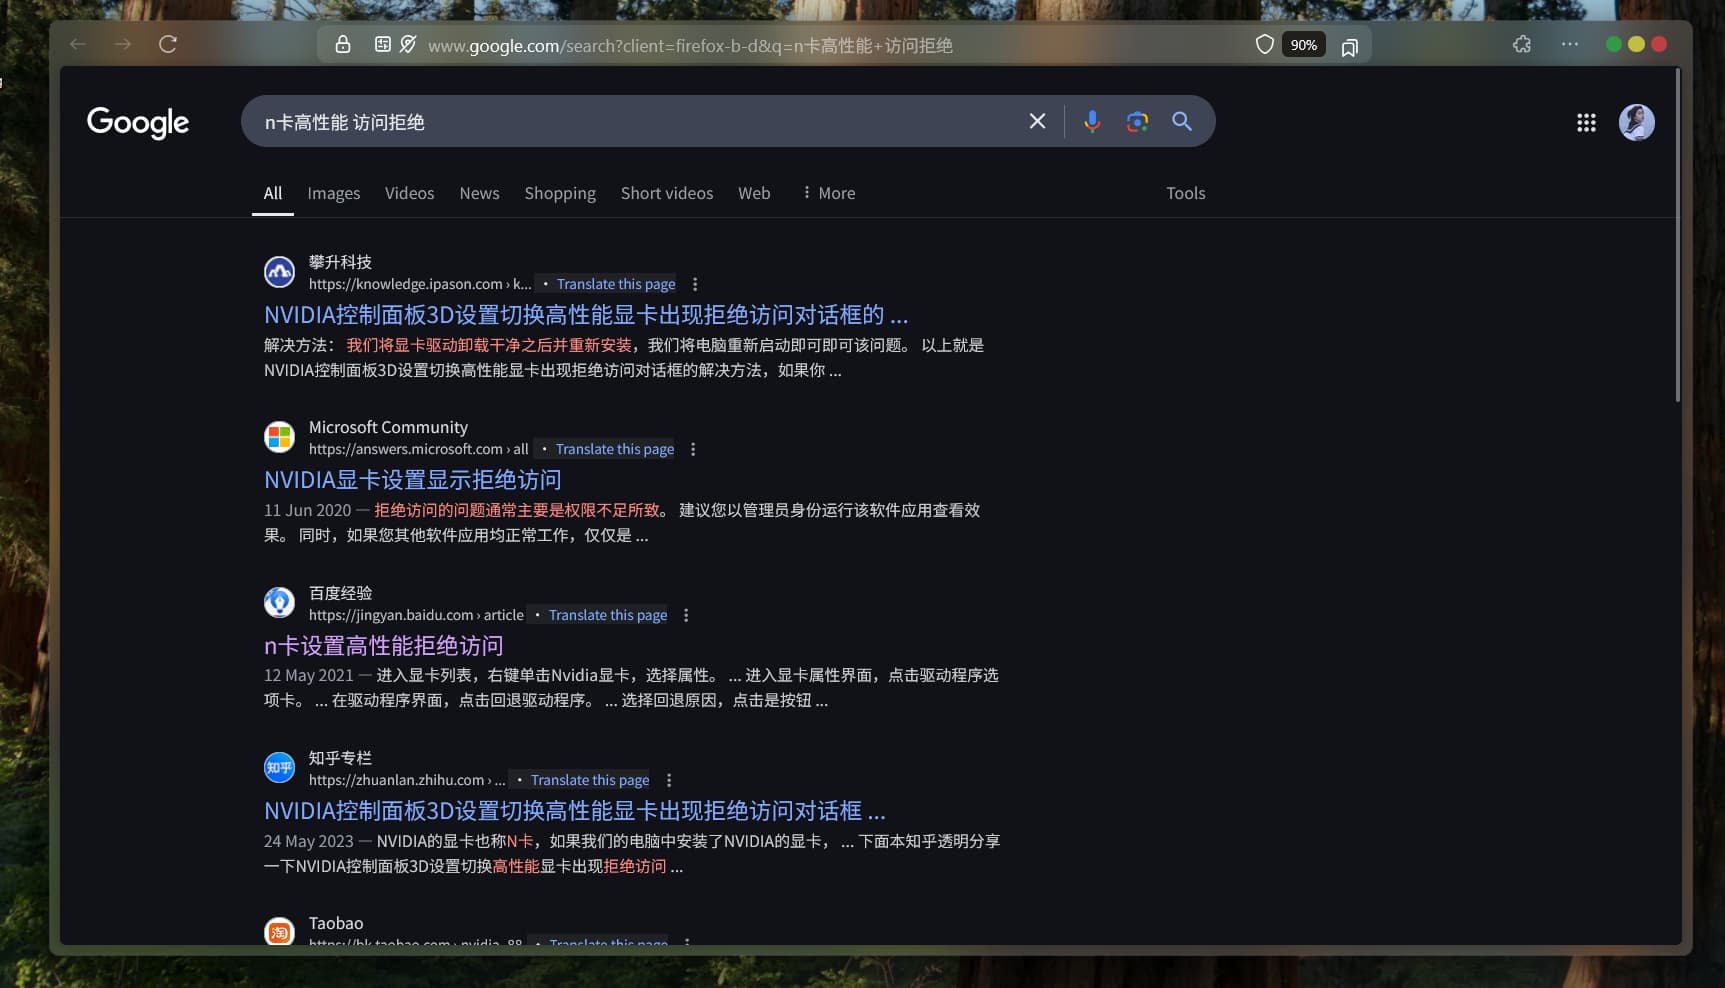Image resolution: width=1725 pixels, height=988 pixels.
Task: Open the search Tools options
Action: tap(1185, 193)
